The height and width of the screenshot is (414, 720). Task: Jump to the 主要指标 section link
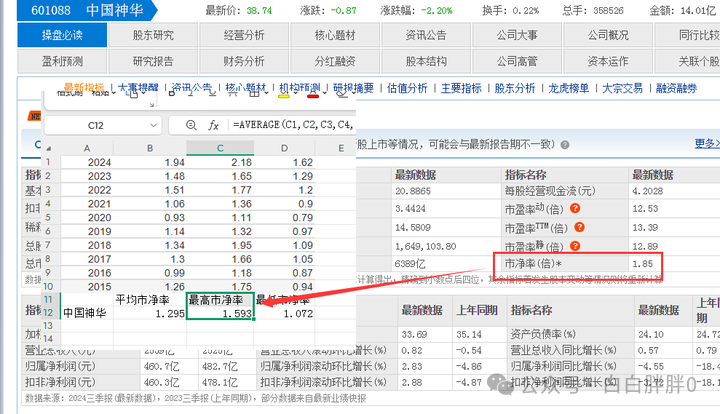(461, 88)
